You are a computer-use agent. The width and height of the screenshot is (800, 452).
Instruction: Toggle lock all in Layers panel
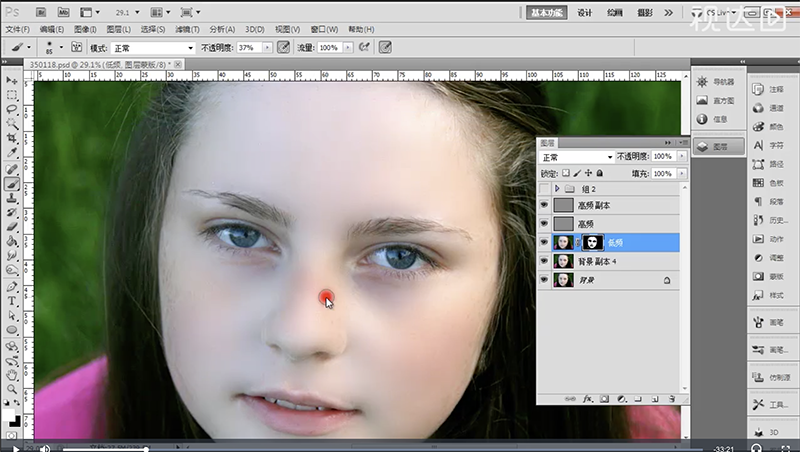(600, 173)
